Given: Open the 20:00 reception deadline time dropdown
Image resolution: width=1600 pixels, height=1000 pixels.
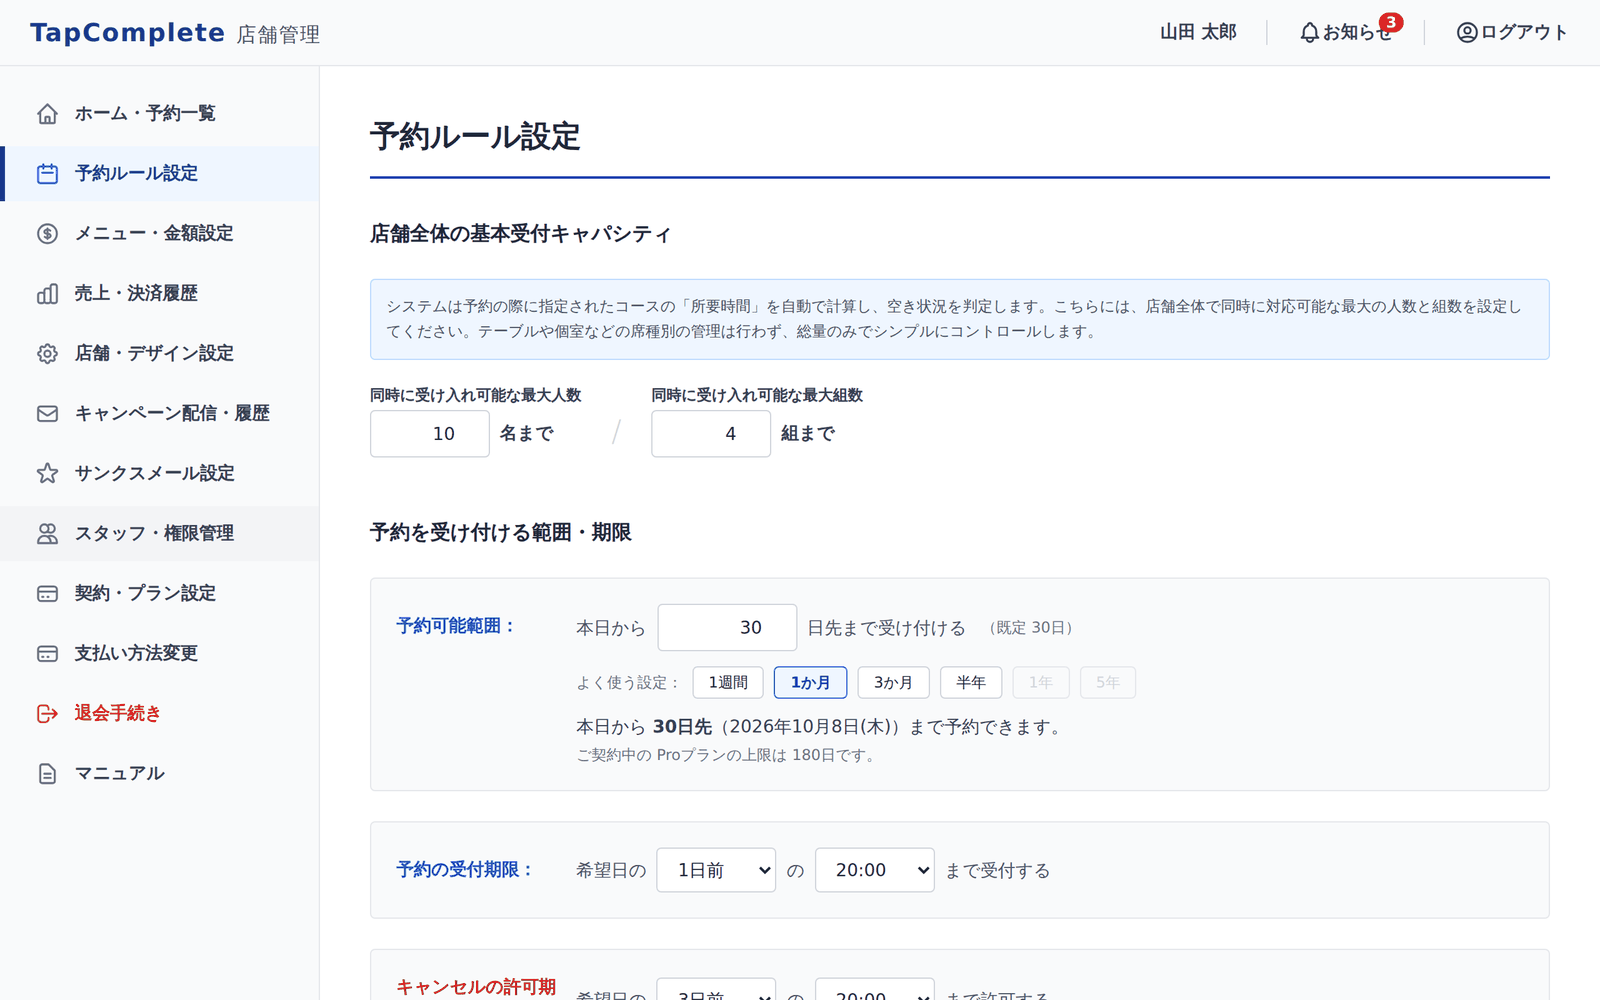Looking at the screenshot, I should (875, 870).
